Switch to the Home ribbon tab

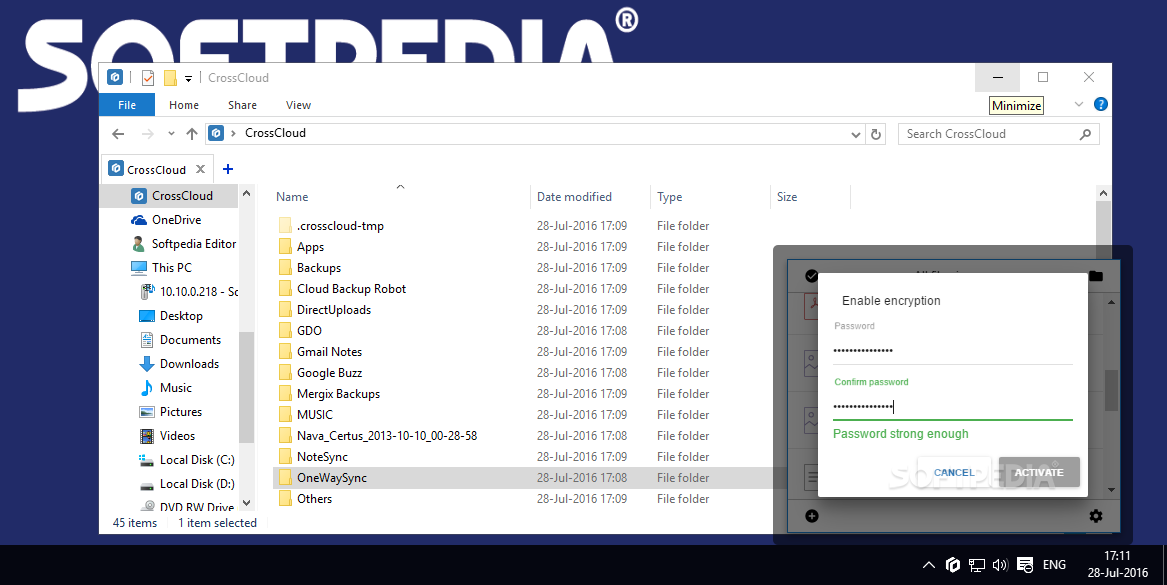184,105
